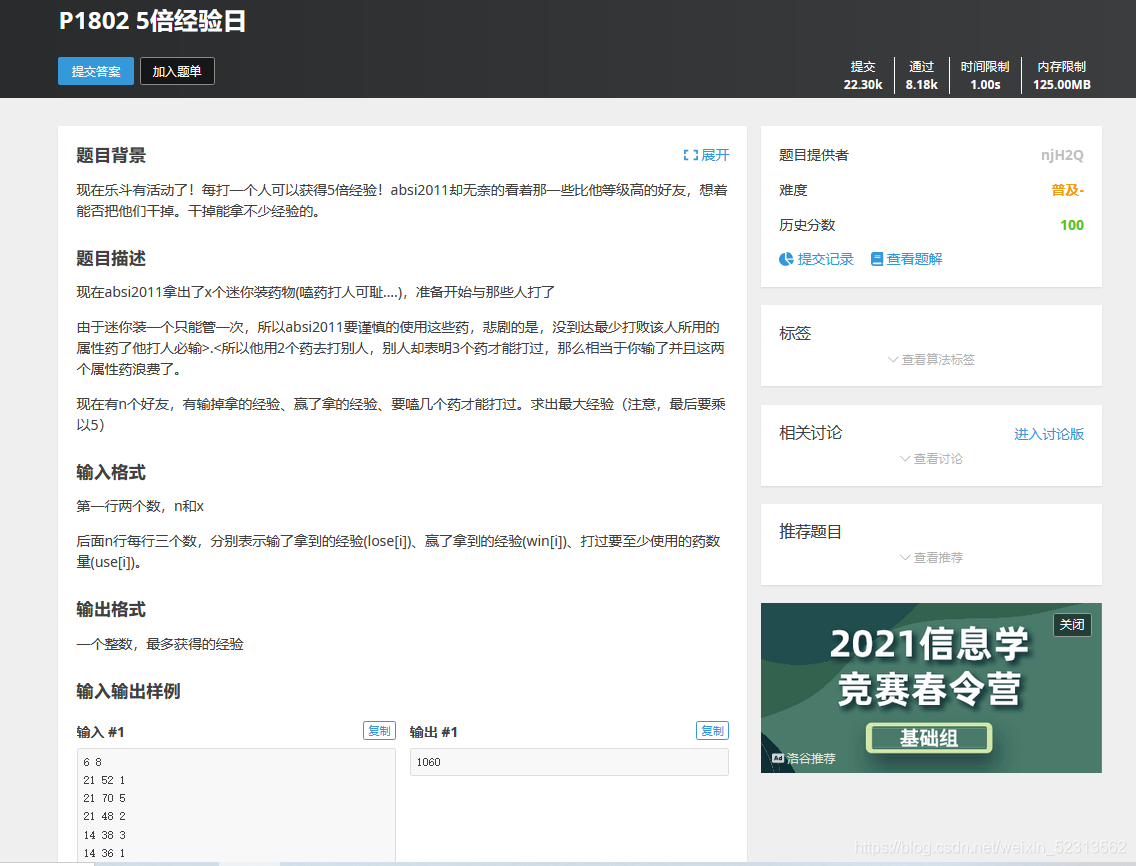The height and width of the screenshot is (866, 1136).
Task: Open the 进入讨论版 discussion board link
Action: [x=1048, y=434]
